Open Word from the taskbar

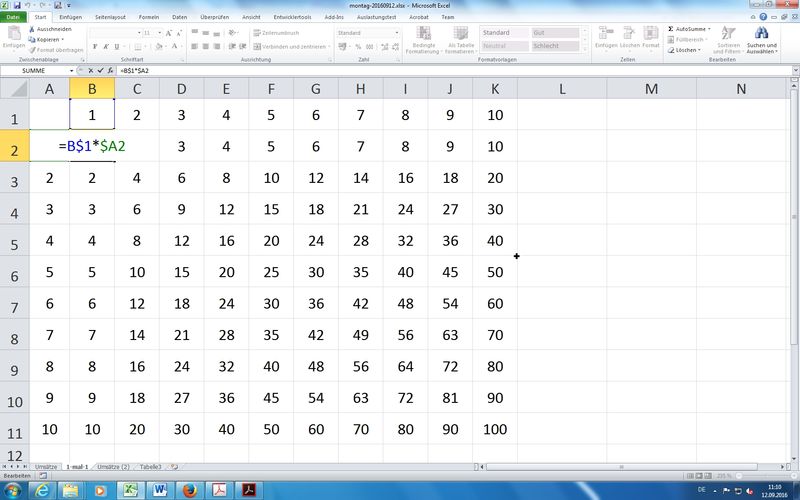160,490
